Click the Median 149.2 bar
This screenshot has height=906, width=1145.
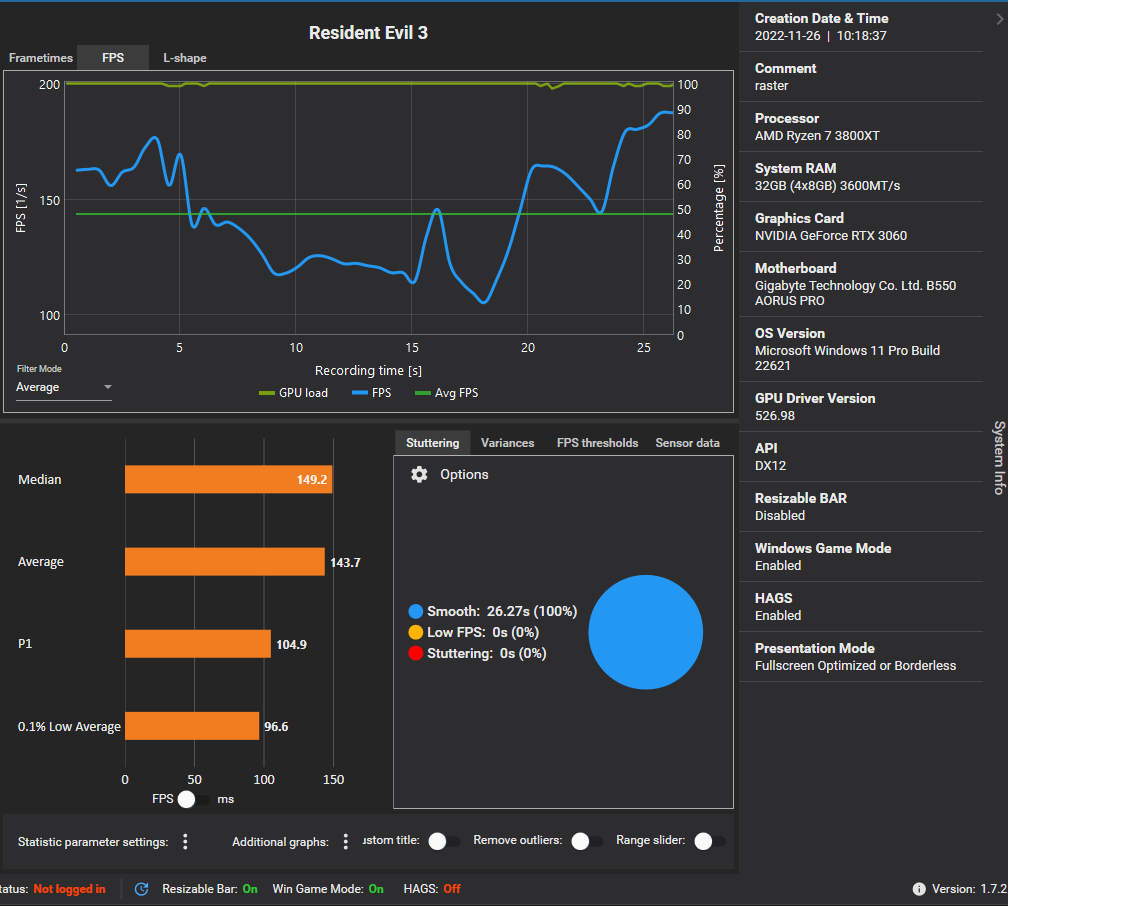(229, 480)
